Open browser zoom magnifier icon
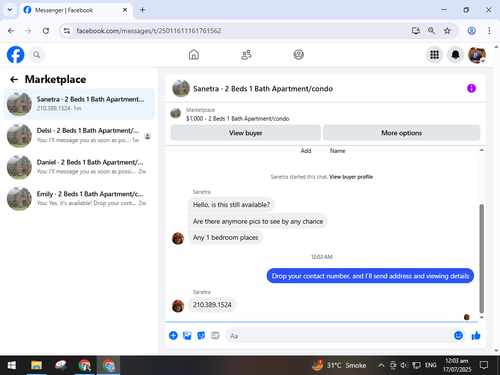 (431, 31)
